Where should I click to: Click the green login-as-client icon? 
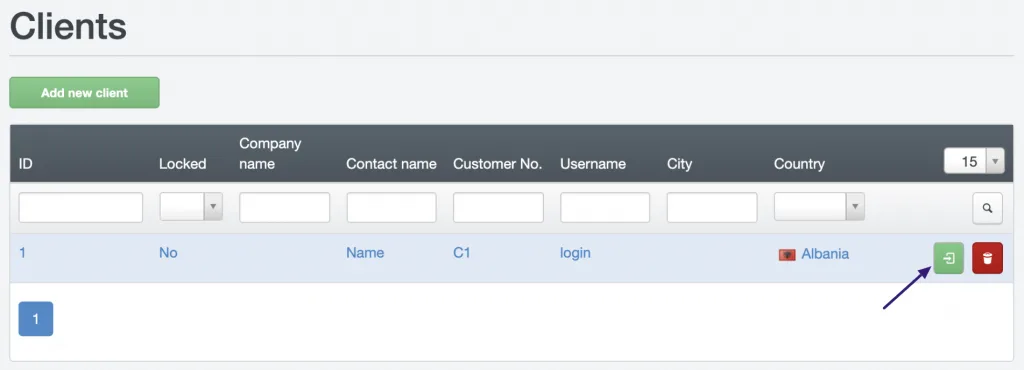948,258
